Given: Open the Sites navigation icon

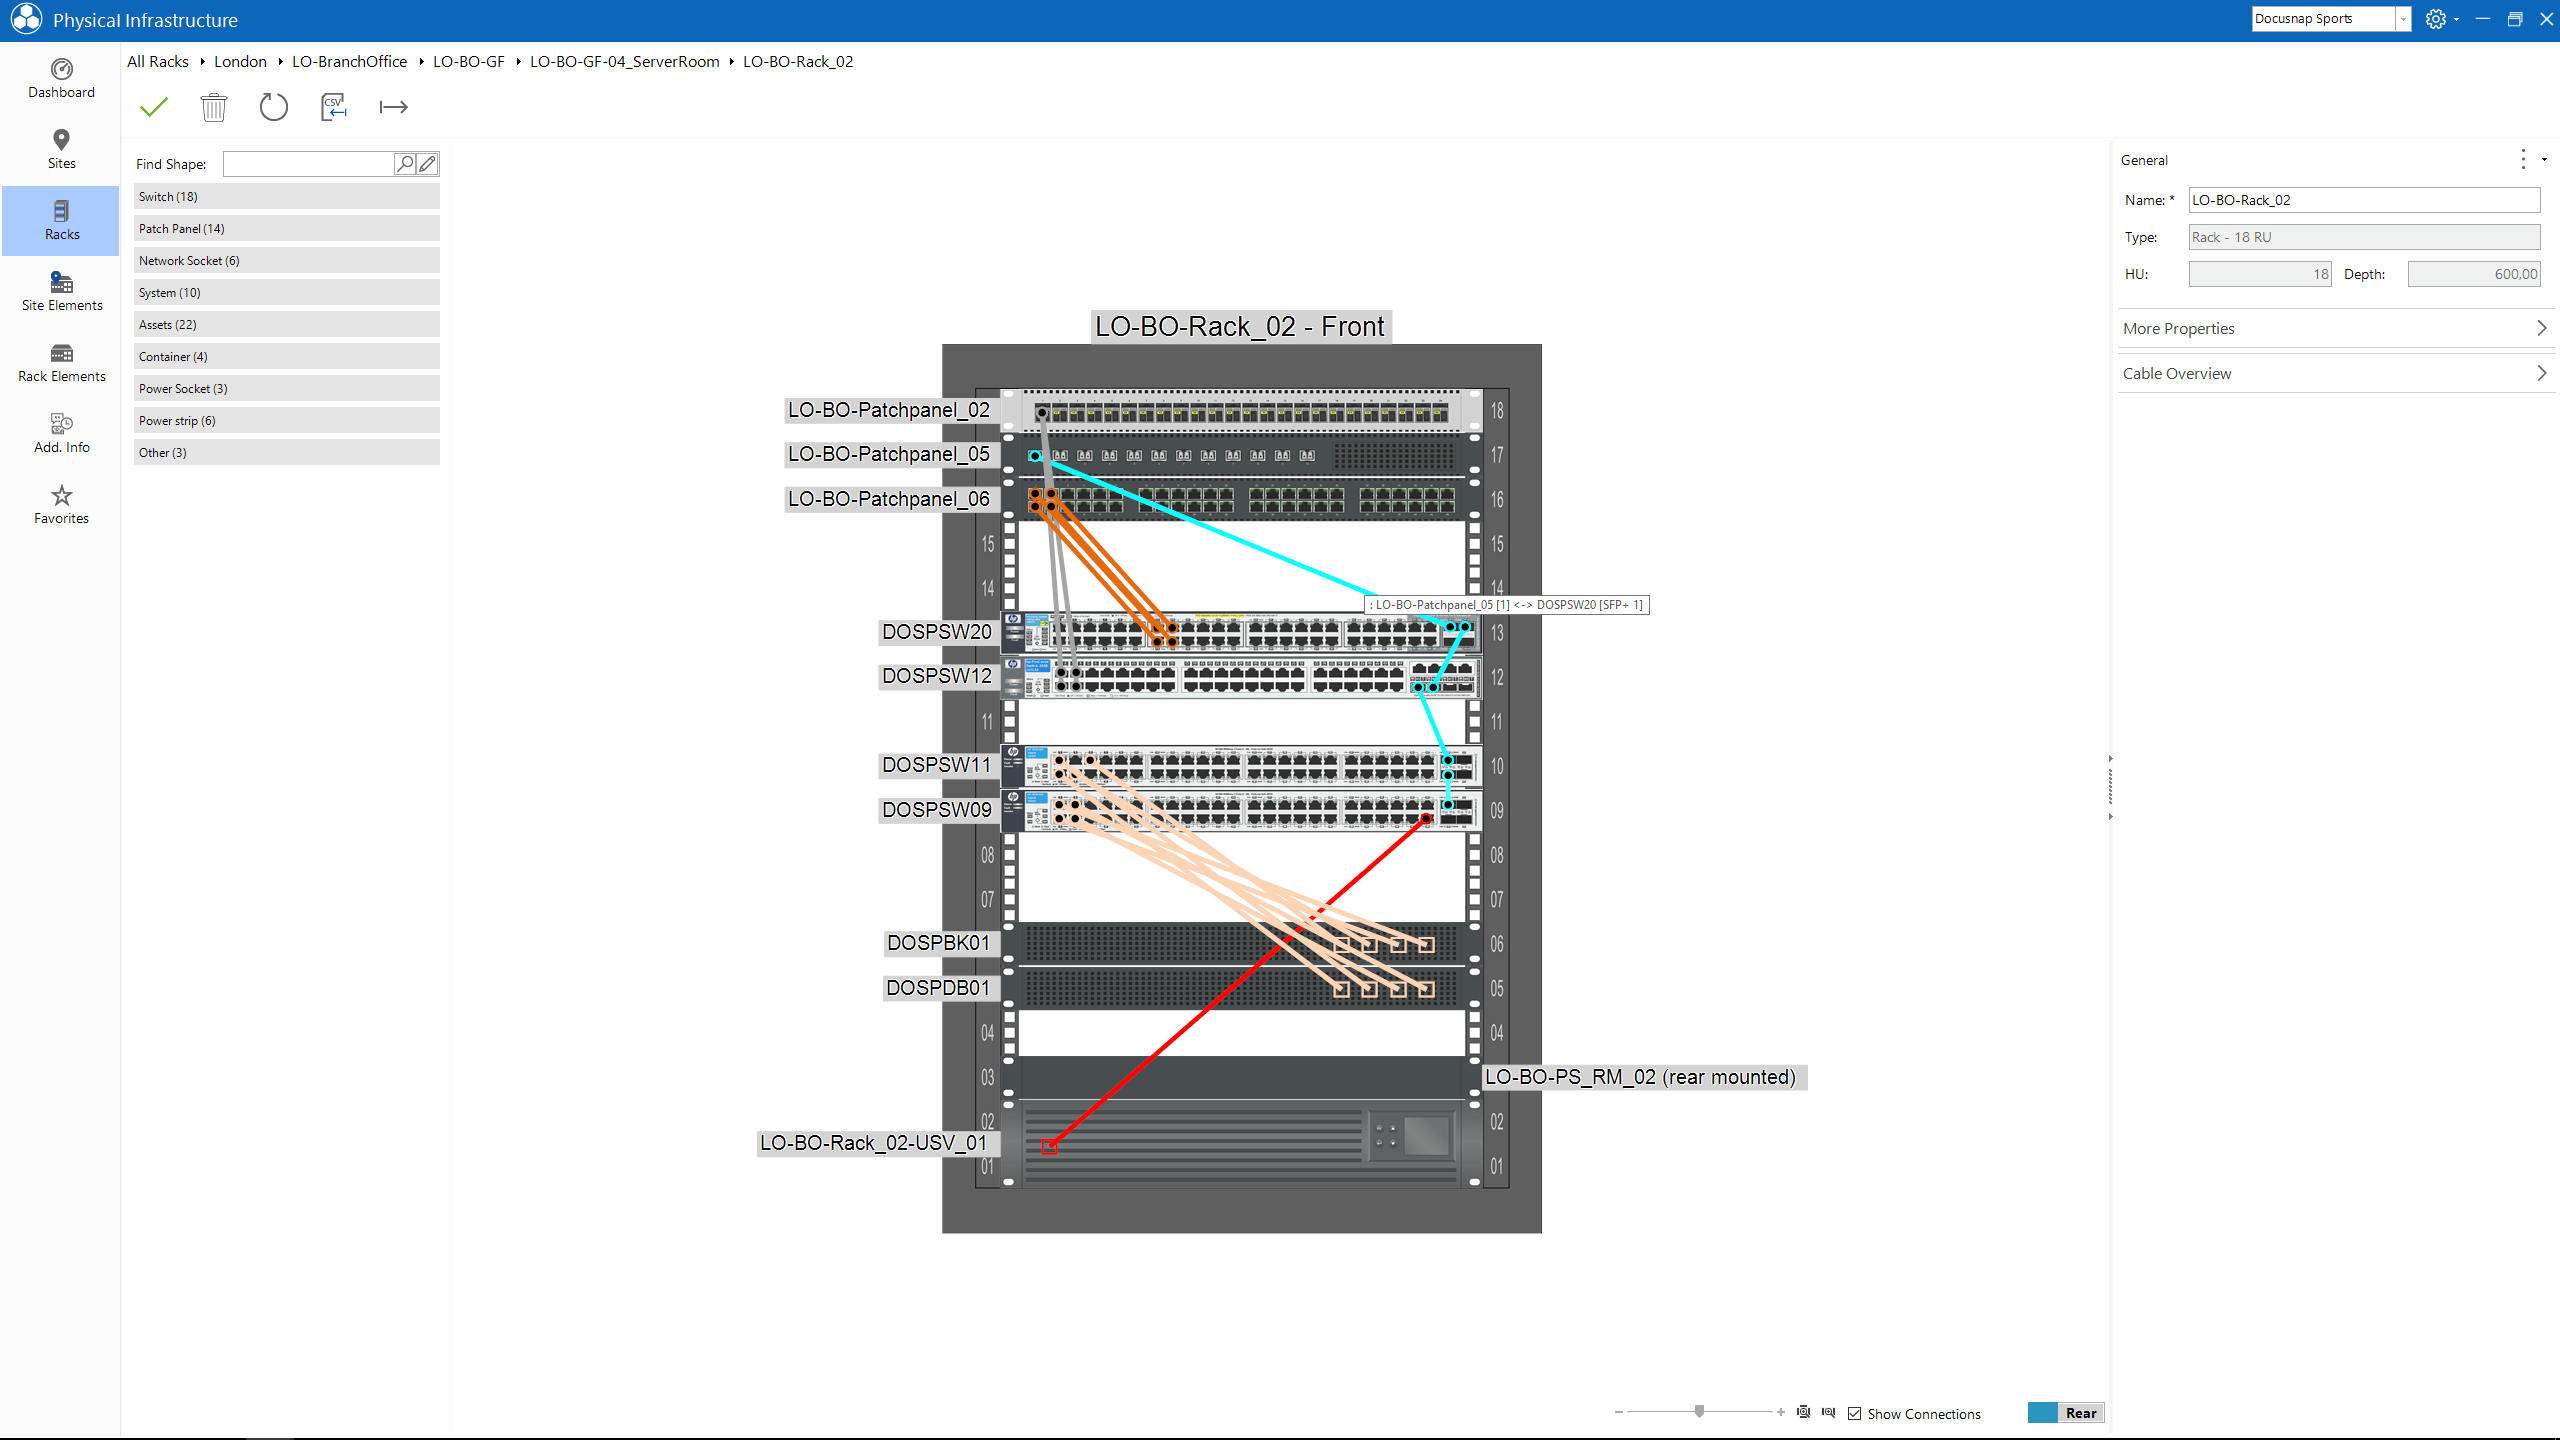Looking at the screenshot, I should (x=61, y=148).
